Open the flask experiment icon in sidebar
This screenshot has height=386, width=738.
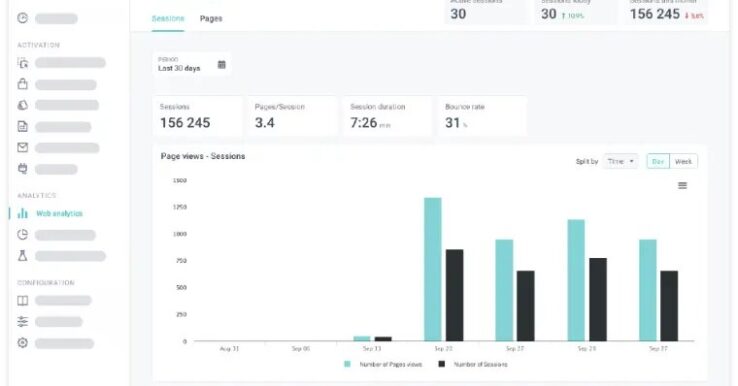(23, 256)
